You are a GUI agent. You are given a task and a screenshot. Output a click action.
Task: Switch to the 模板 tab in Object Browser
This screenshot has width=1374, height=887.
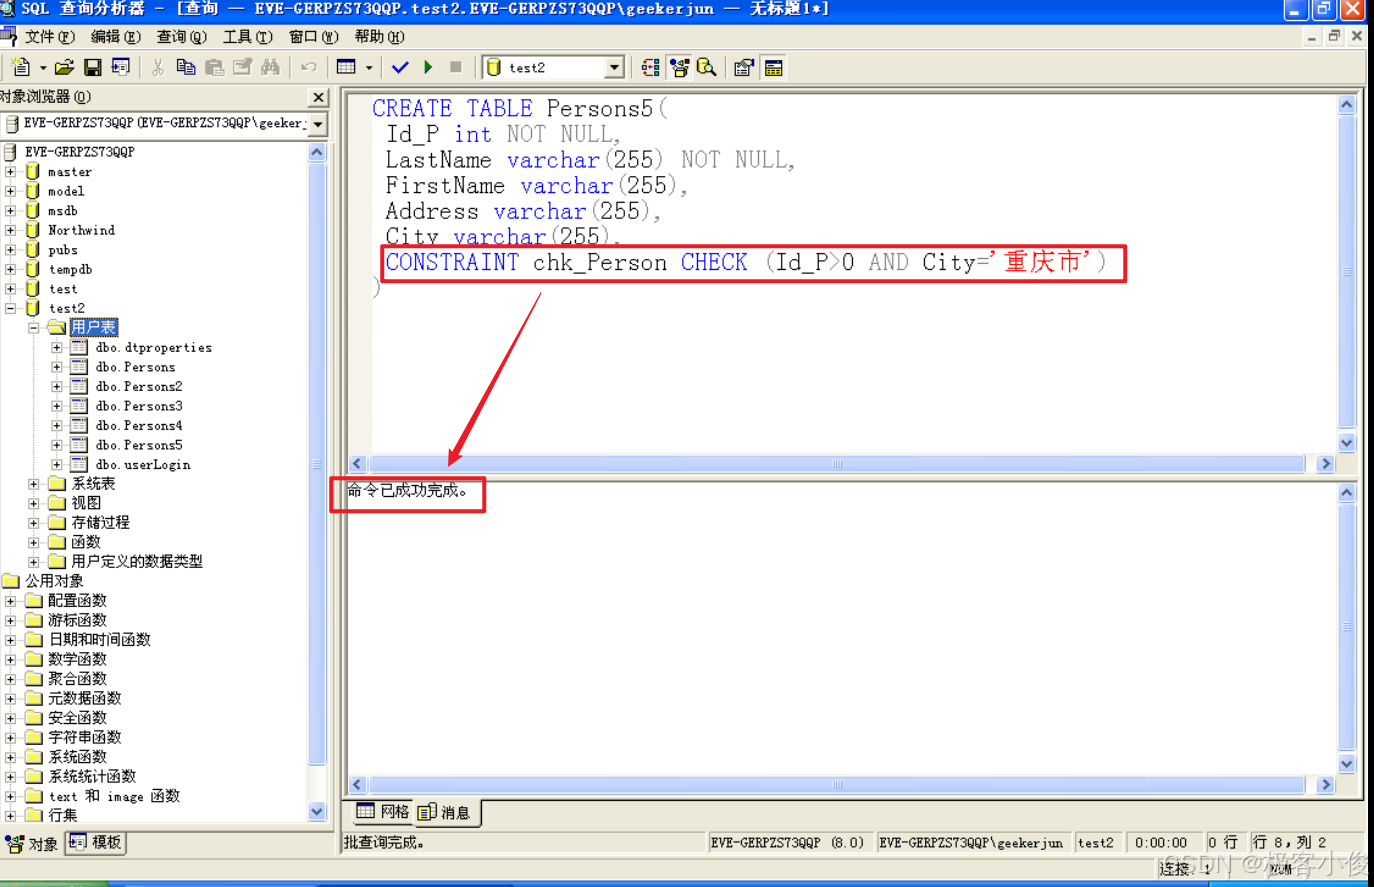coord(96,843)
